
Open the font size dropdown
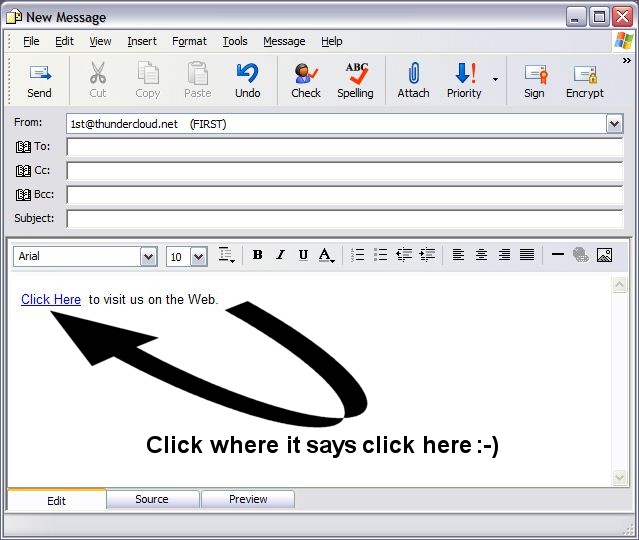point(199,257)
